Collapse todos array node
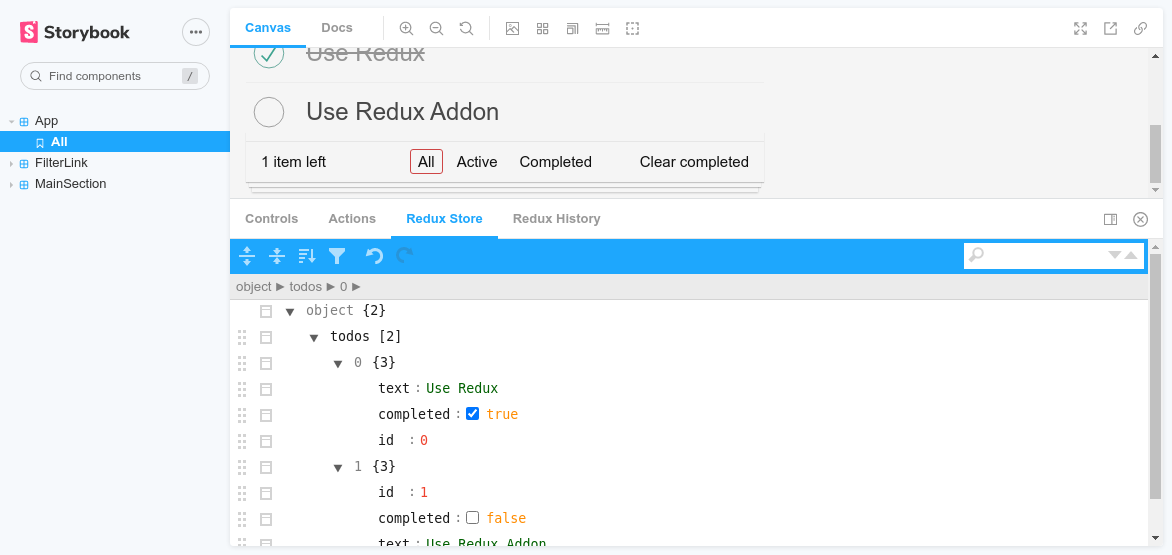 [x=315, y=338]
